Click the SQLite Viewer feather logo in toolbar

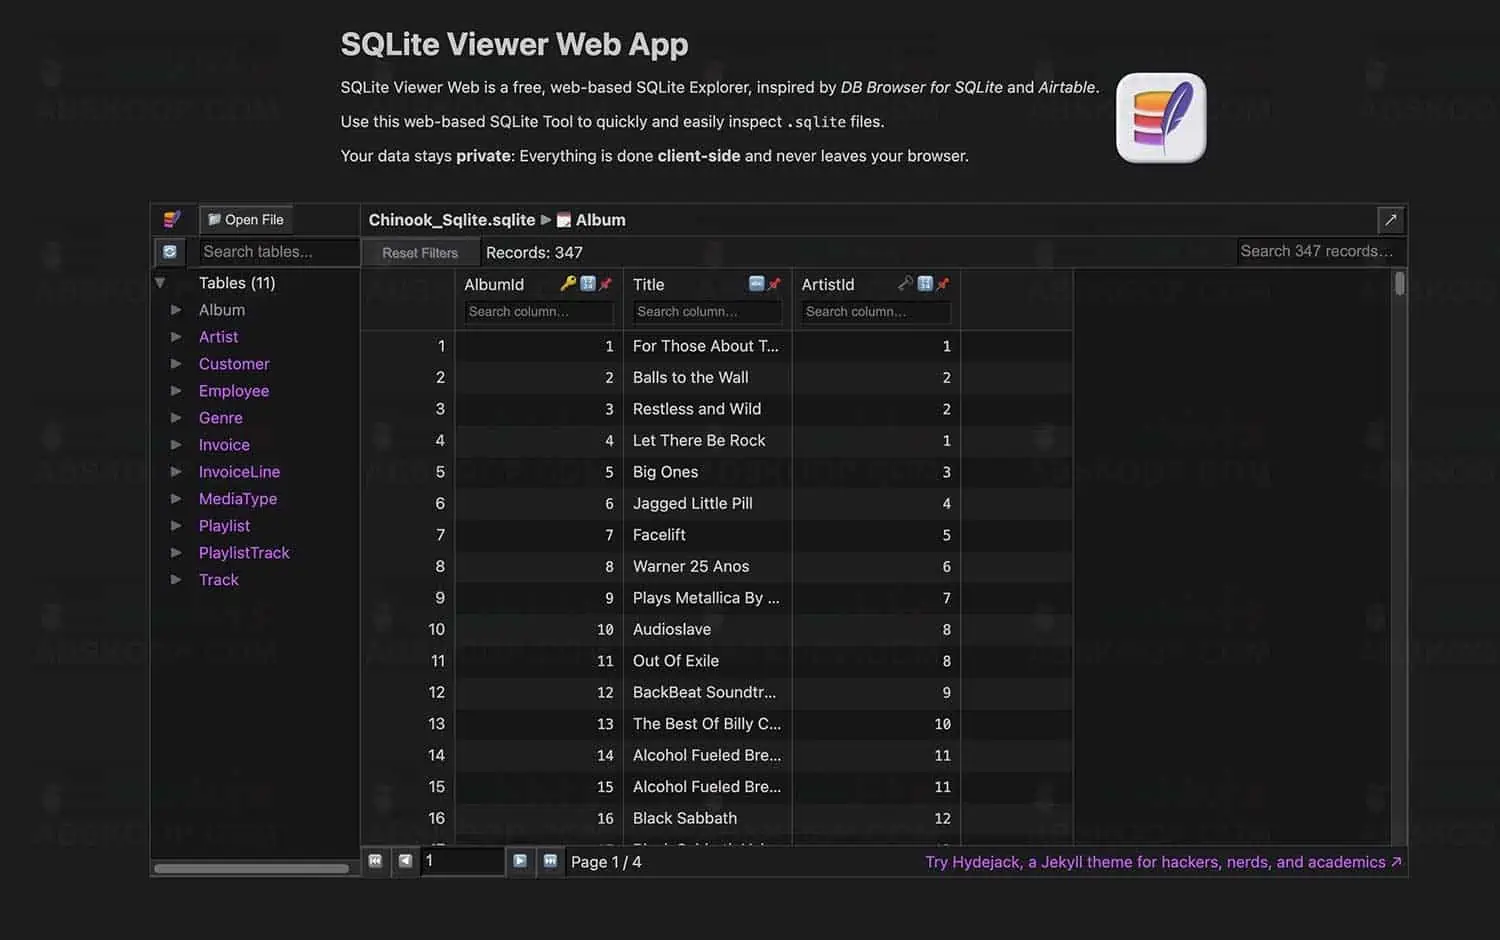(172, 219)
